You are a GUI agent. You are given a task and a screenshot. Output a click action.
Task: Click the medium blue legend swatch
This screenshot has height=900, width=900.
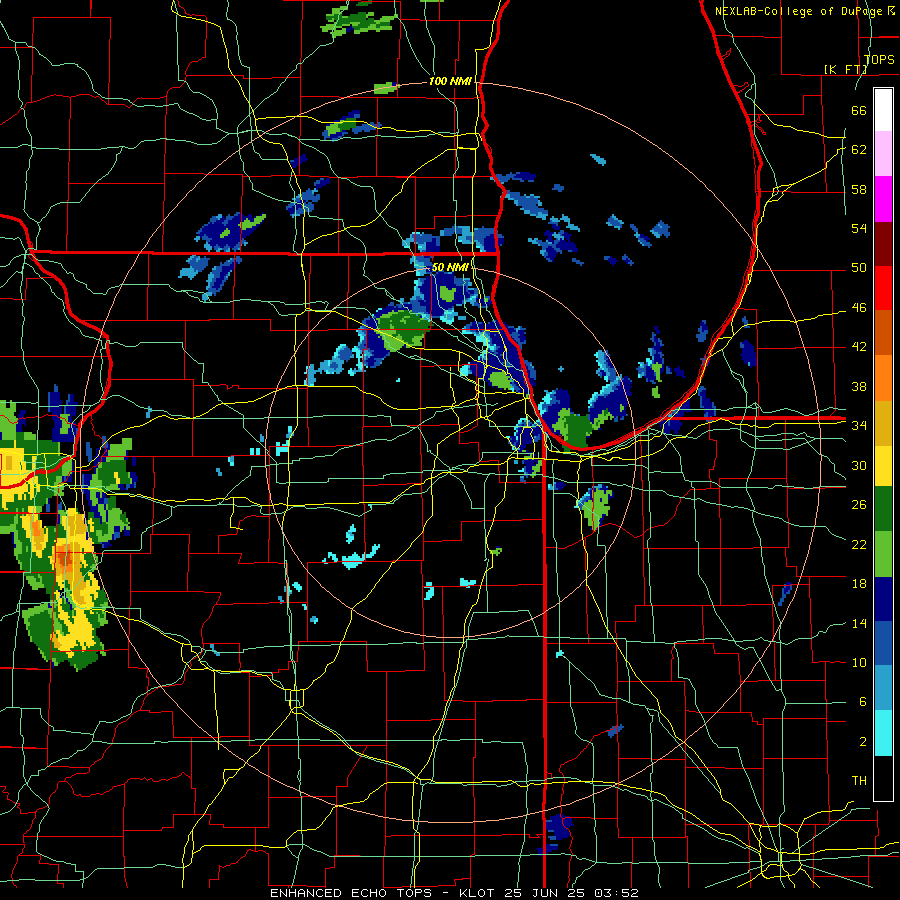tap(883, 643)
